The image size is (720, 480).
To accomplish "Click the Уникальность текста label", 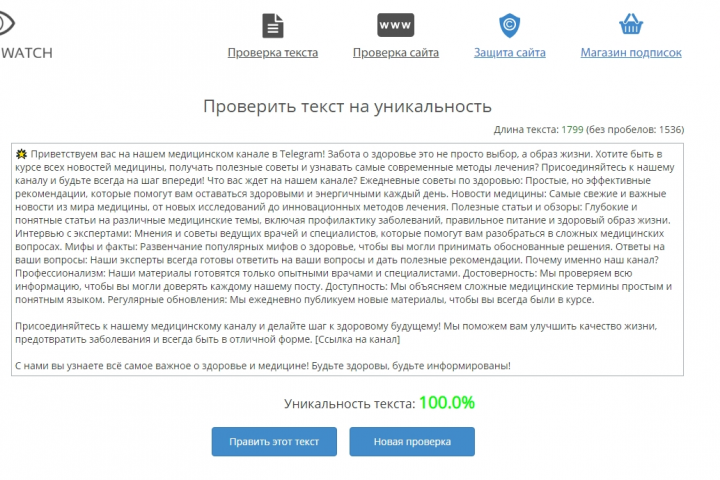I will tap(349, 404).
